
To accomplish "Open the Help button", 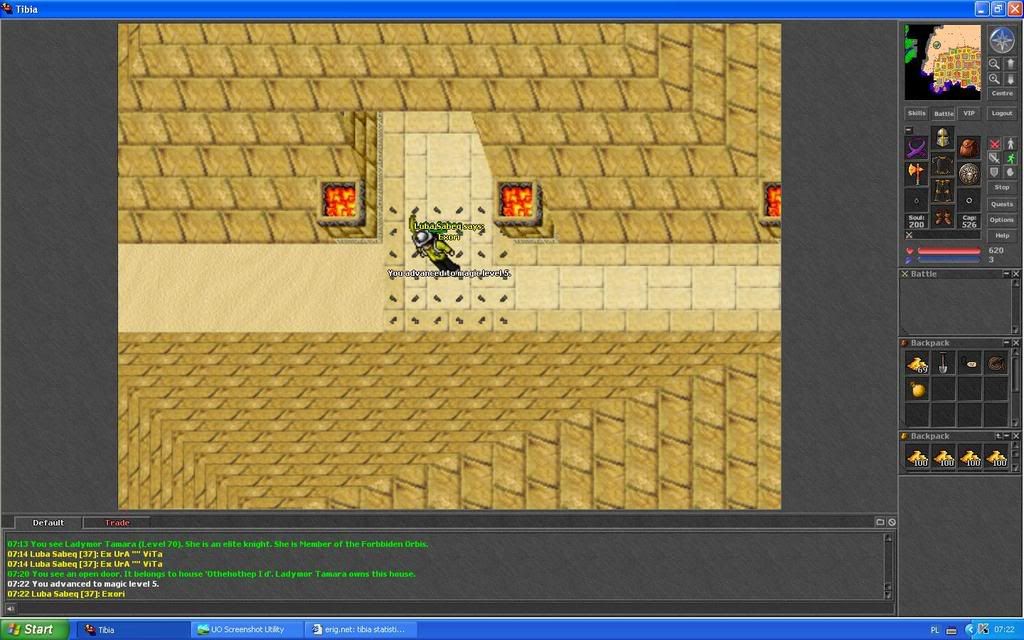I will [1002, 236].
